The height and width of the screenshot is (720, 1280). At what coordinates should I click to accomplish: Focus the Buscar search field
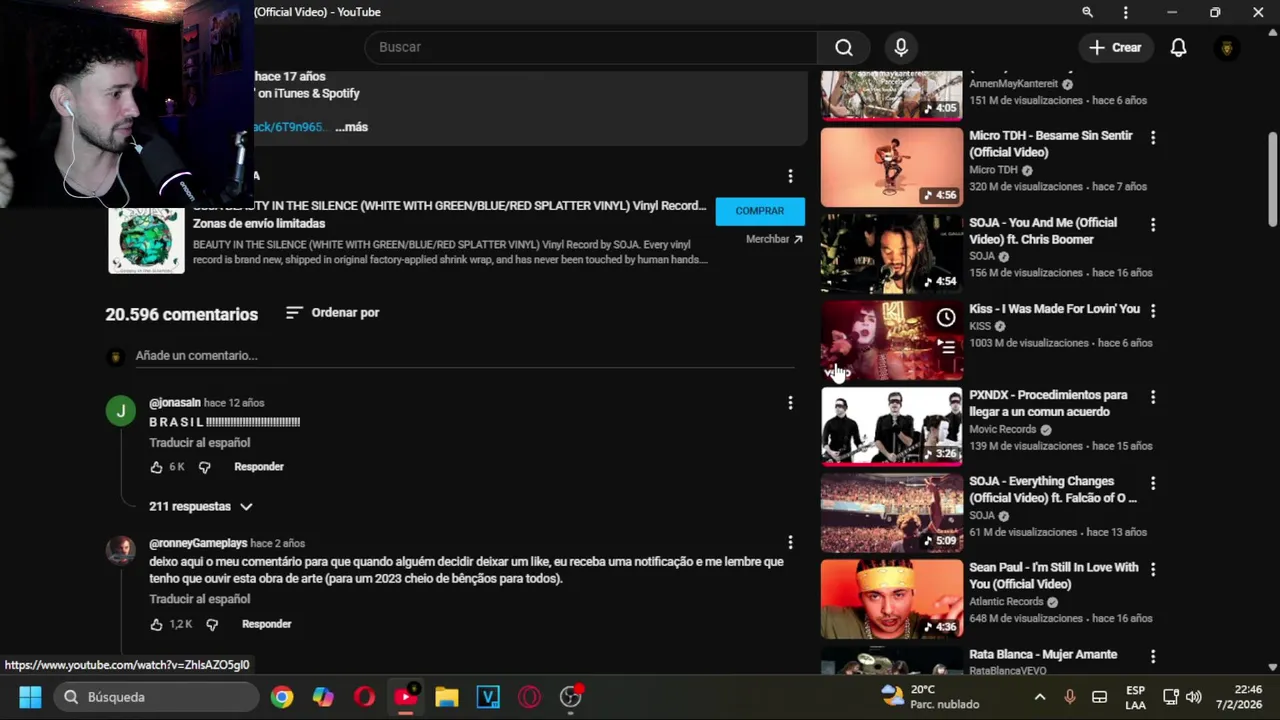pyautogui.click(x=590, y=47)
